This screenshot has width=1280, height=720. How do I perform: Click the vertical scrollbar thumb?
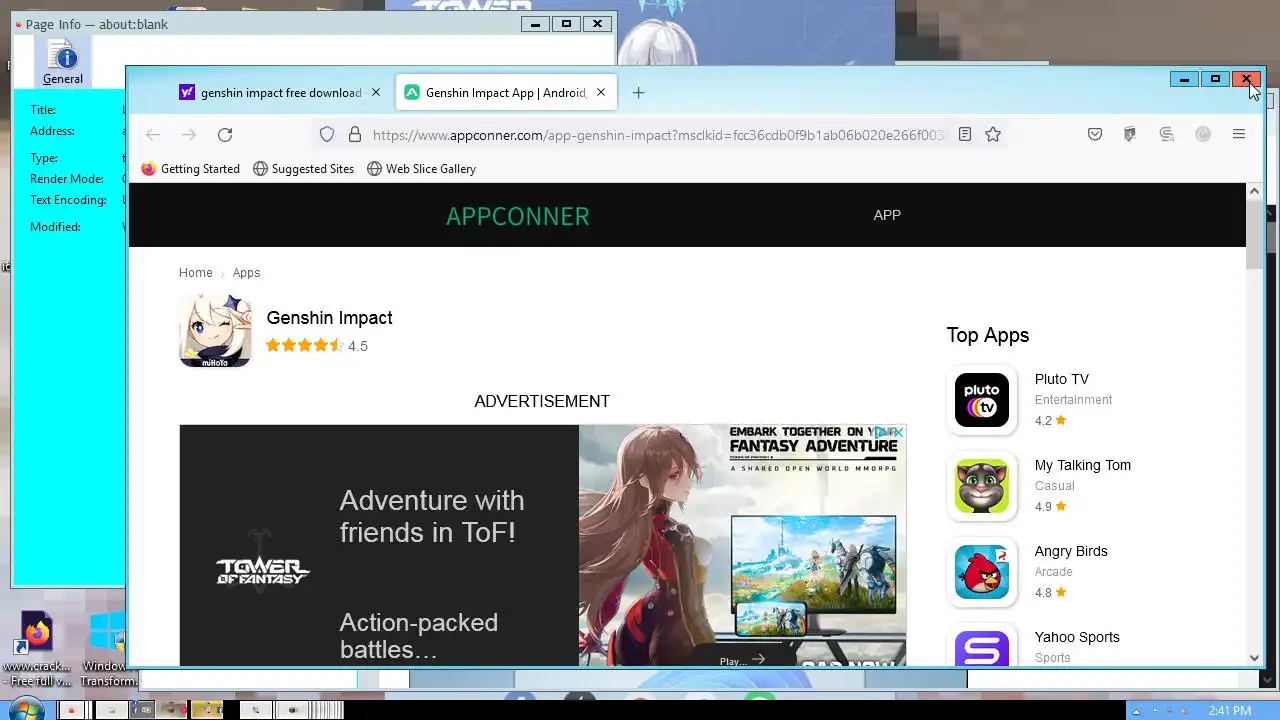[1255, 233]
